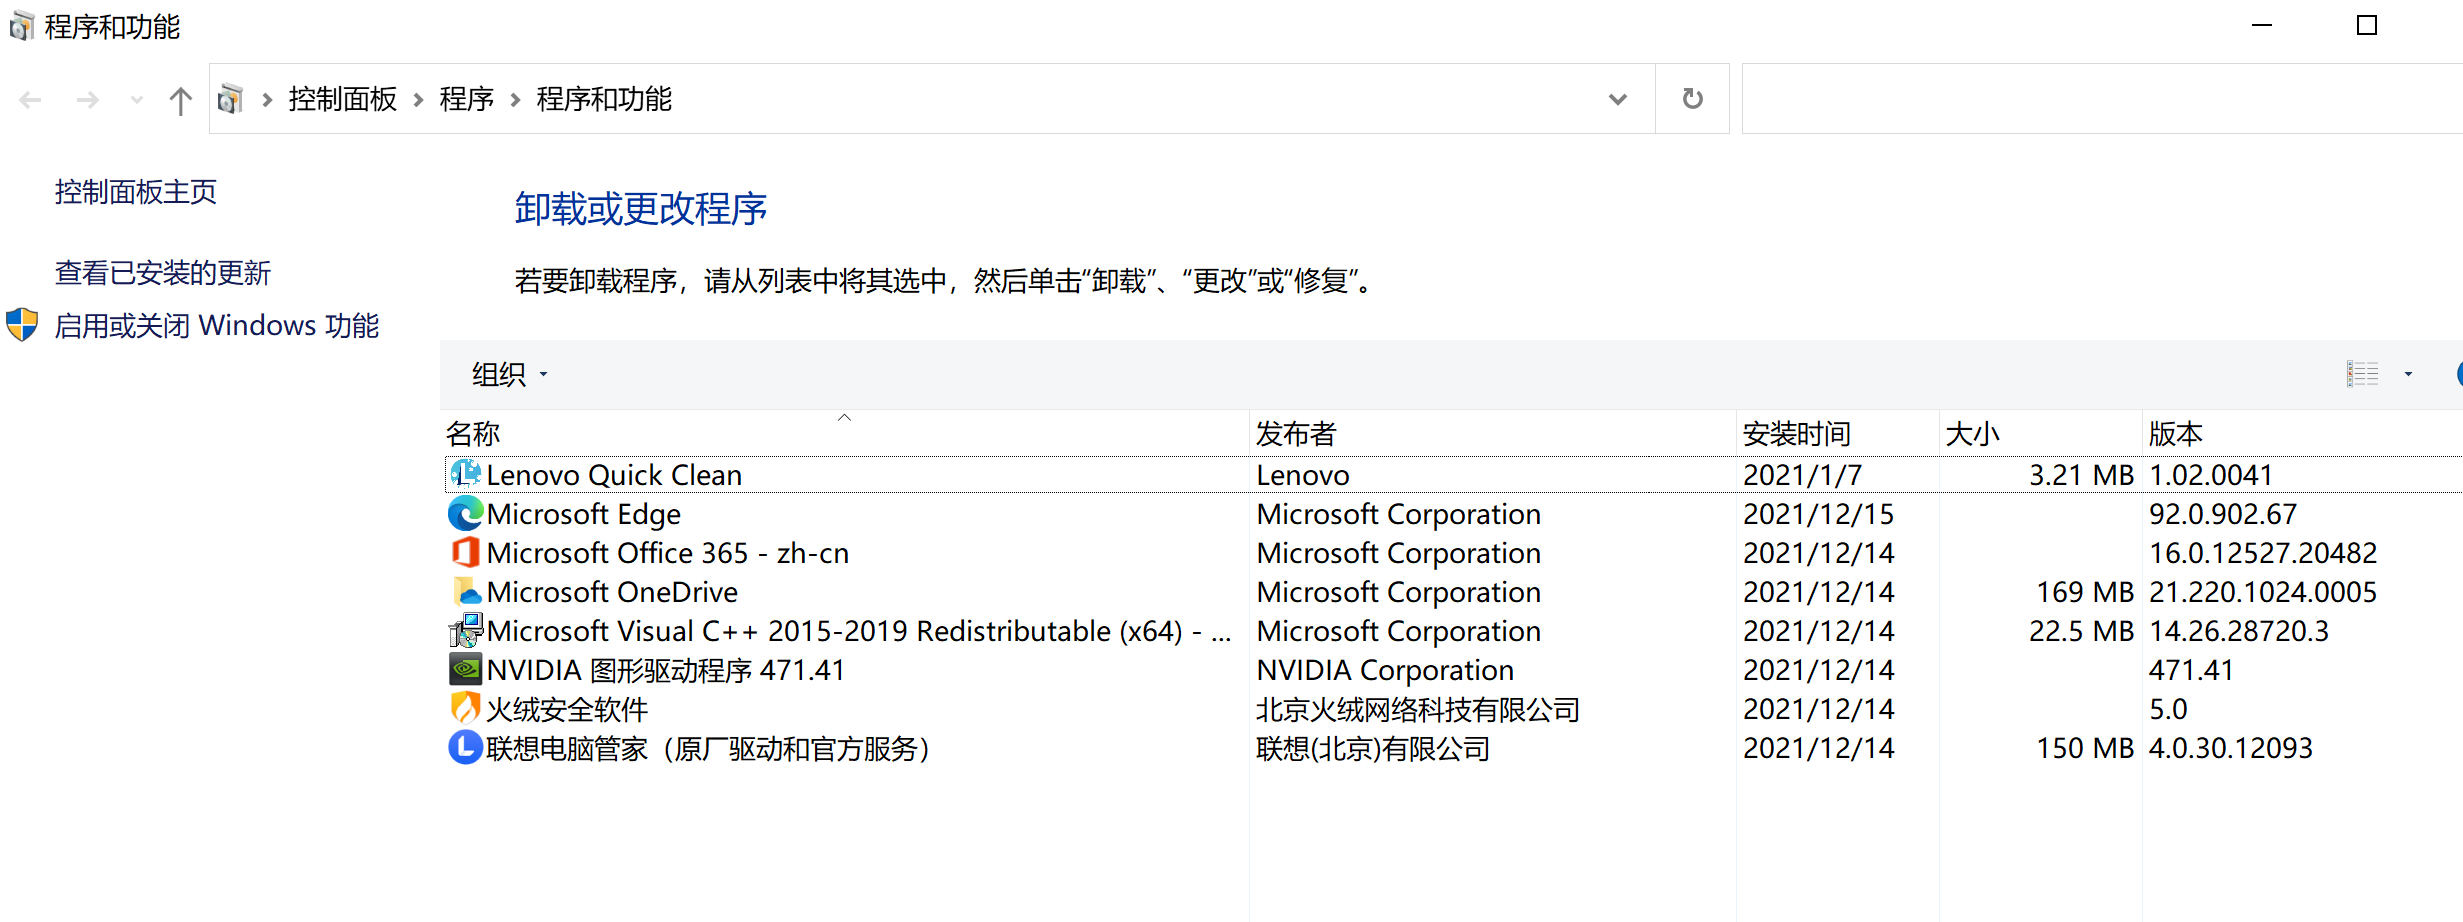This screenshot has height=922, width=2463.
Task: Click the 联想电脑管家 blue L icon
Action: pyautogui.click(x=465, y=747)
